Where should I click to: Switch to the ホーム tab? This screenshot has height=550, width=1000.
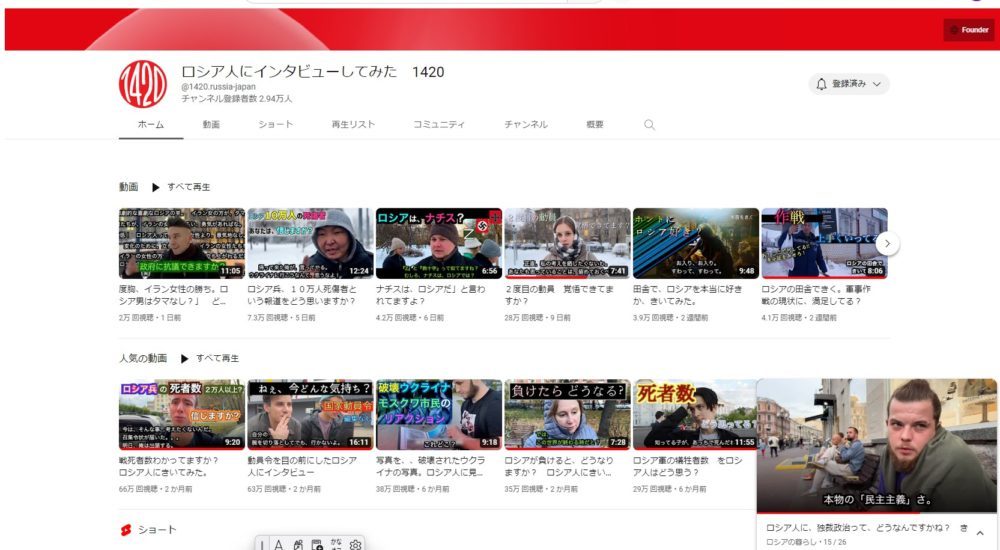[151, 124]
